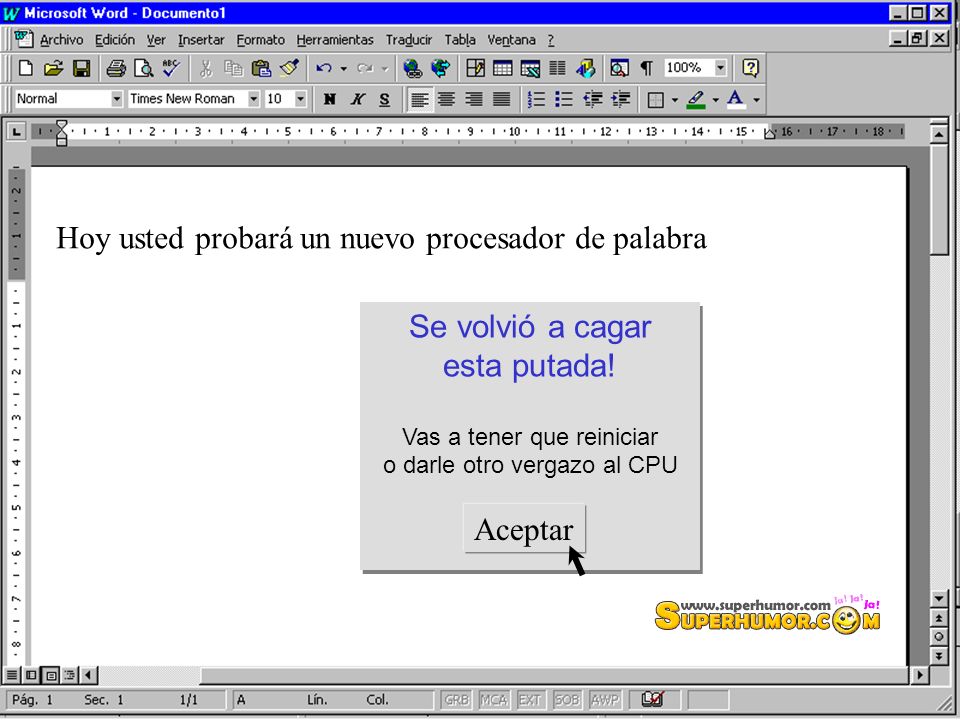This screenshot has height=720, width=960.
Task: Expand the undo history arrow
Action: coord(343,69)
